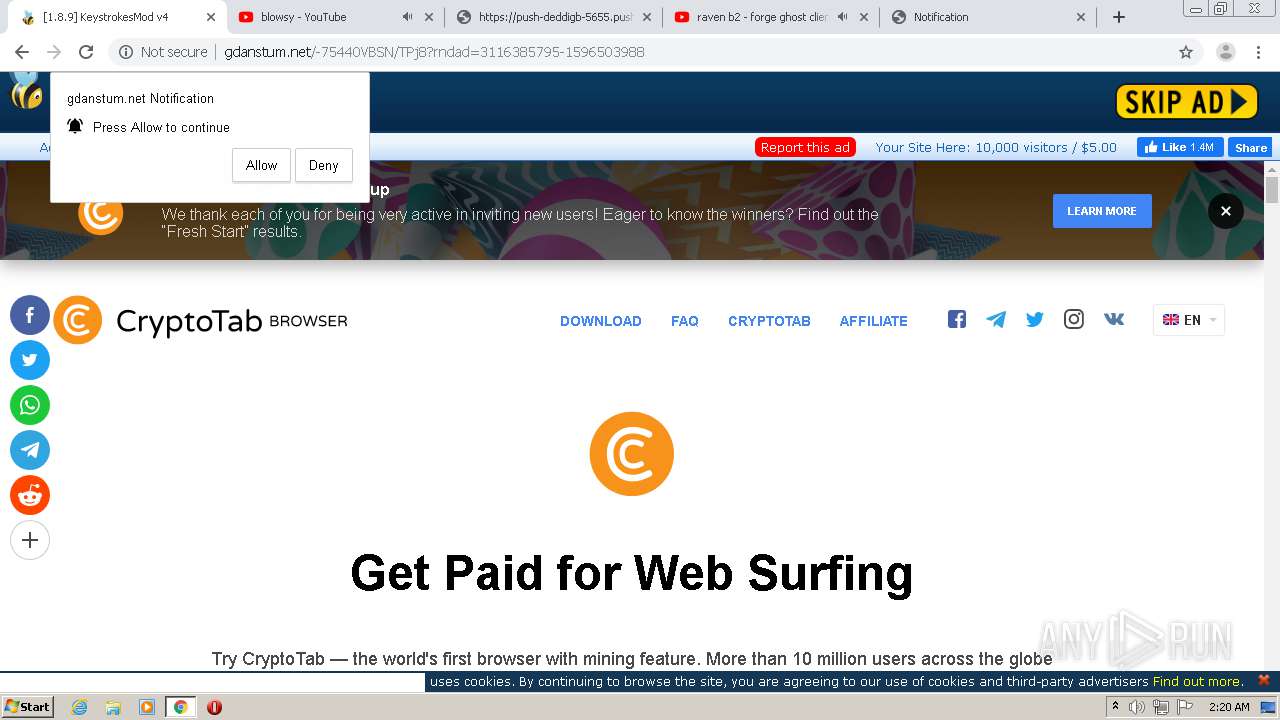1280x720 pixels.
Task: Click the Facebook Like 1.4M button
Action: click(1180, 147)
